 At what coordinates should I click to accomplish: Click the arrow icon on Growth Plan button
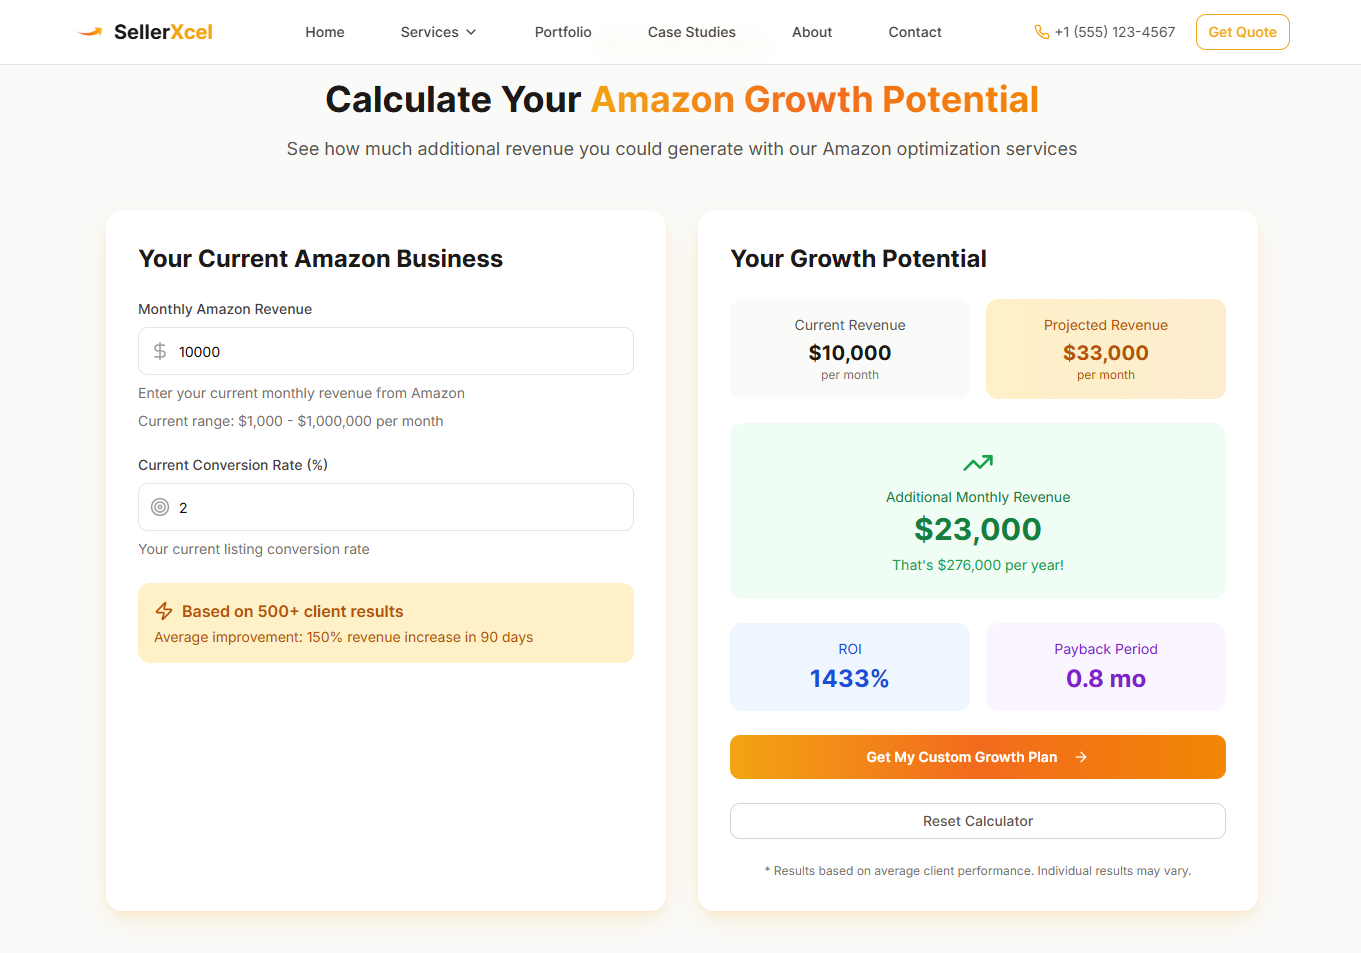[1081, 757]
